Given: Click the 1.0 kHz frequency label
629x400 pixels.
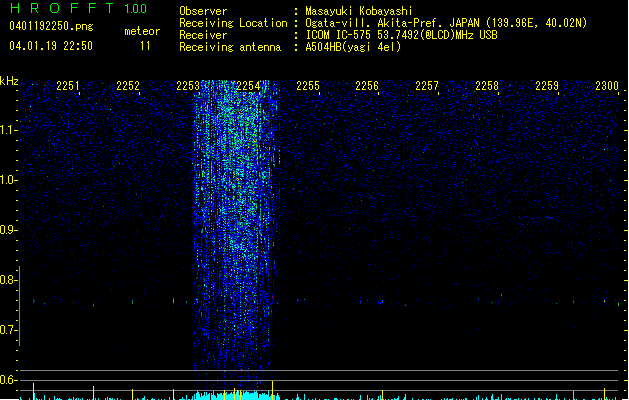Looking at the screenshot, I should pyautogui.click(x=8, y=180).
